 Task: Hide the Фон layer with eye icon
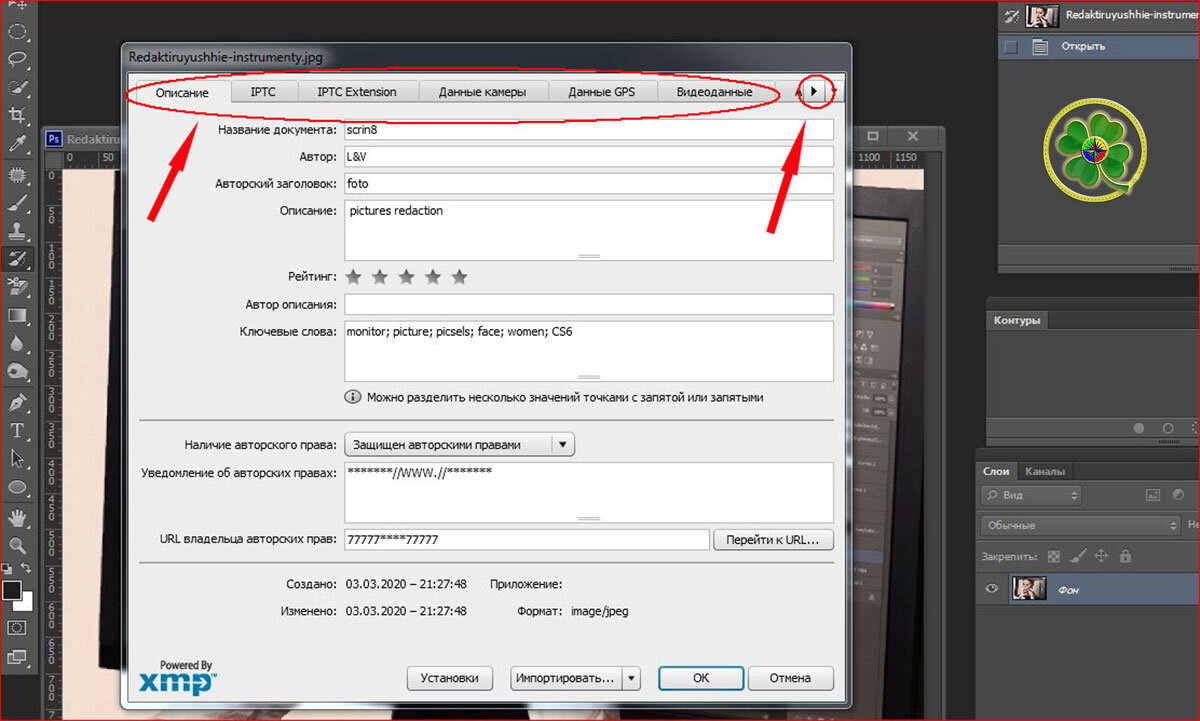993,589
